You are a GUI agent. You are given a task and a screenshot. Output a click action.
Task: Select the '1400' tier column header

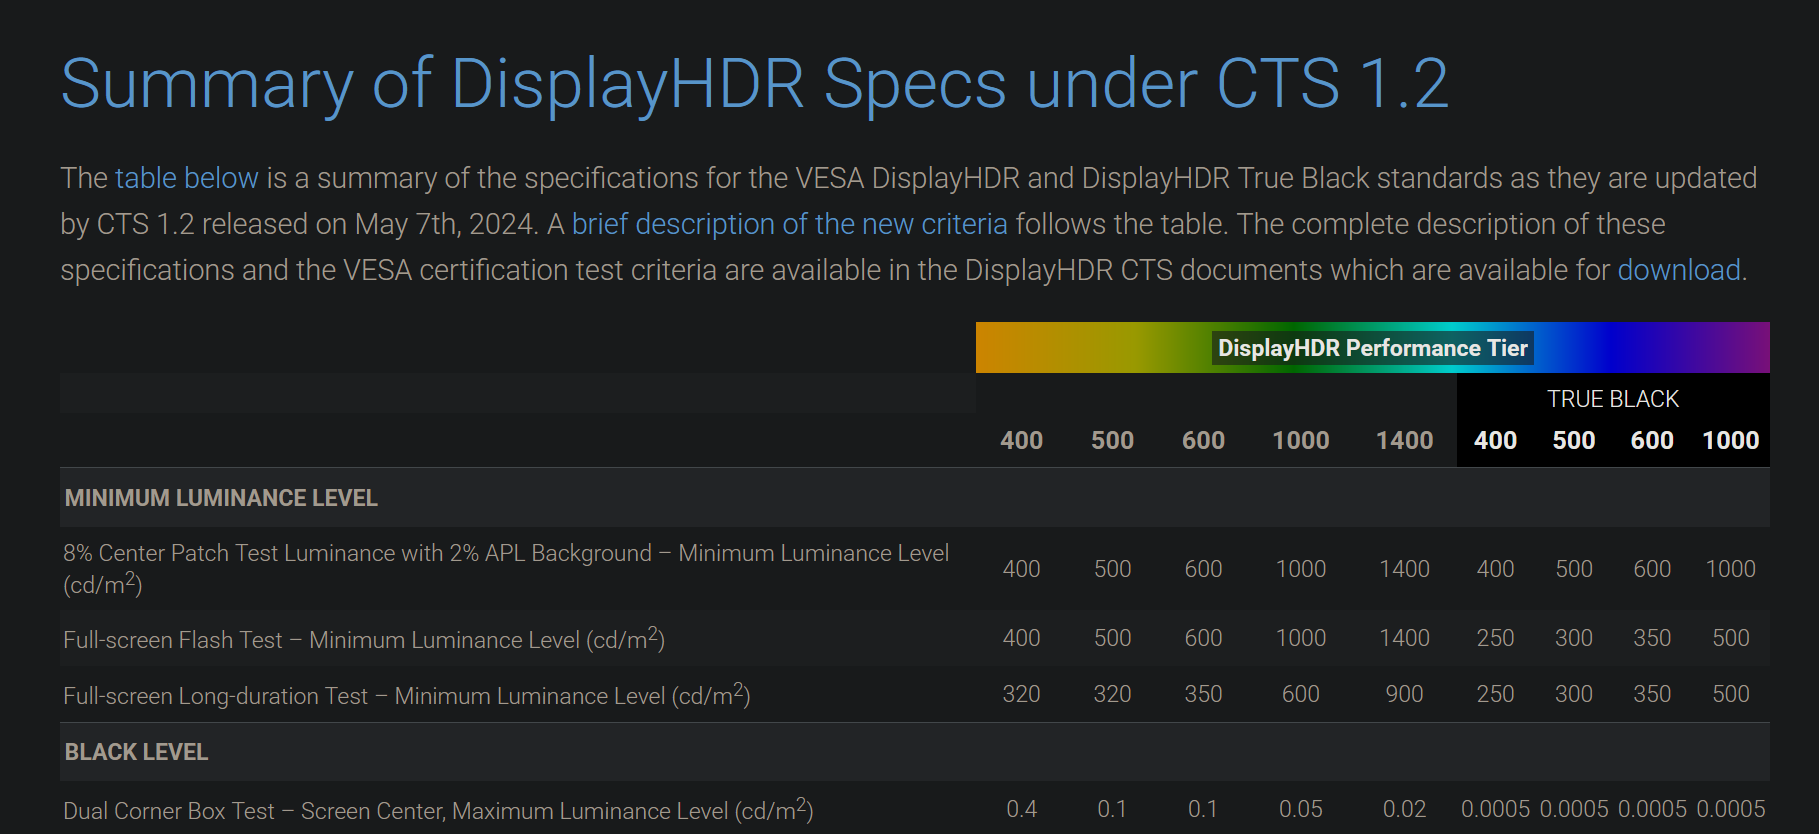point(1404,440)
